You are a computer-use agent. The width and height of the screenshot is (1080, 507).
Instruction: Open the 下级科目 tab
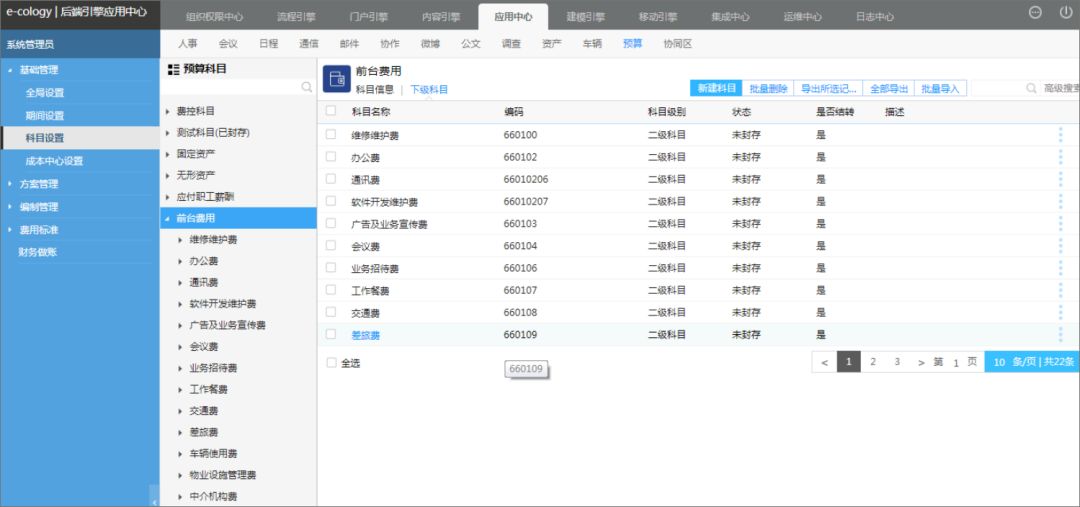click(x=429, y=90)
